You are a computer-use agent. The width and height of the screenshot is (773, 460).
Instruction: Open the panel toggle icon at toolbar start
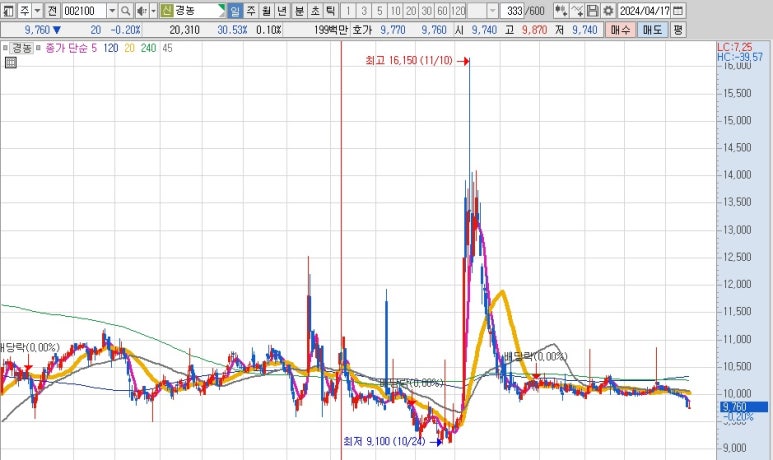click(x=8, y=10)
